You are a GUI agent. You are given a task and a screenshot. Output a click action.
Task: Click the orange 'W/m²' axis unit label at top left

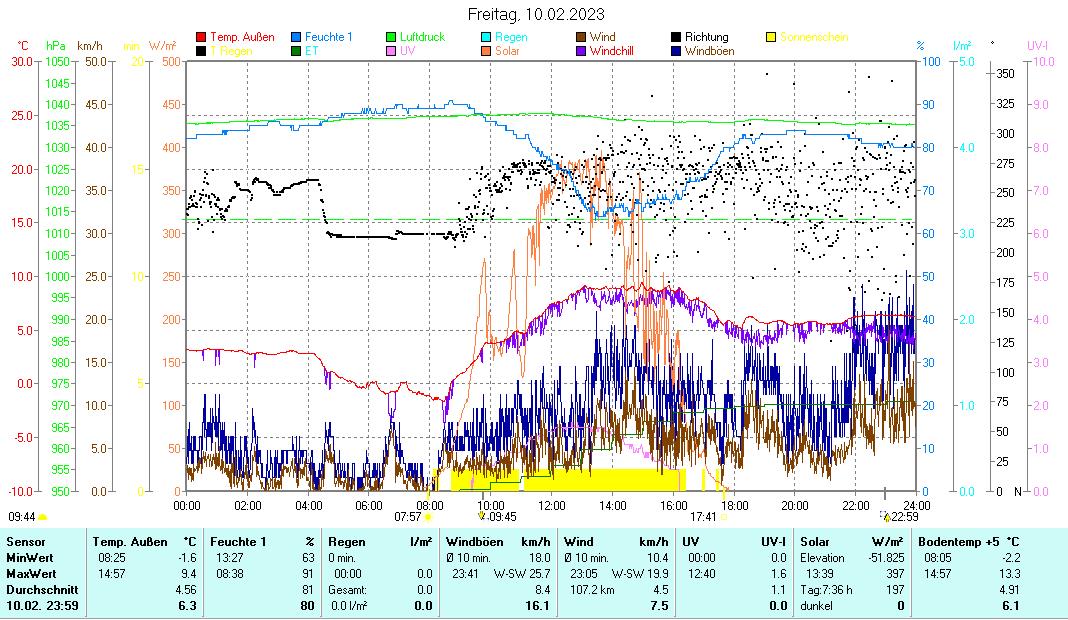click(x=163, y=46)
